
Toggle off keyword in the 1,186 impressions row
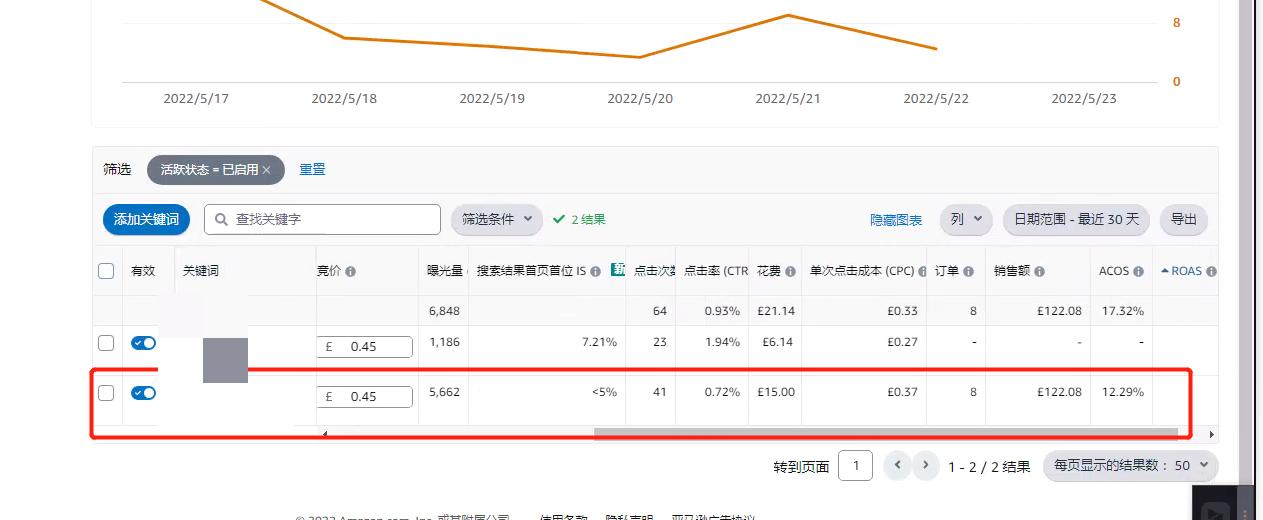point(143,343)
